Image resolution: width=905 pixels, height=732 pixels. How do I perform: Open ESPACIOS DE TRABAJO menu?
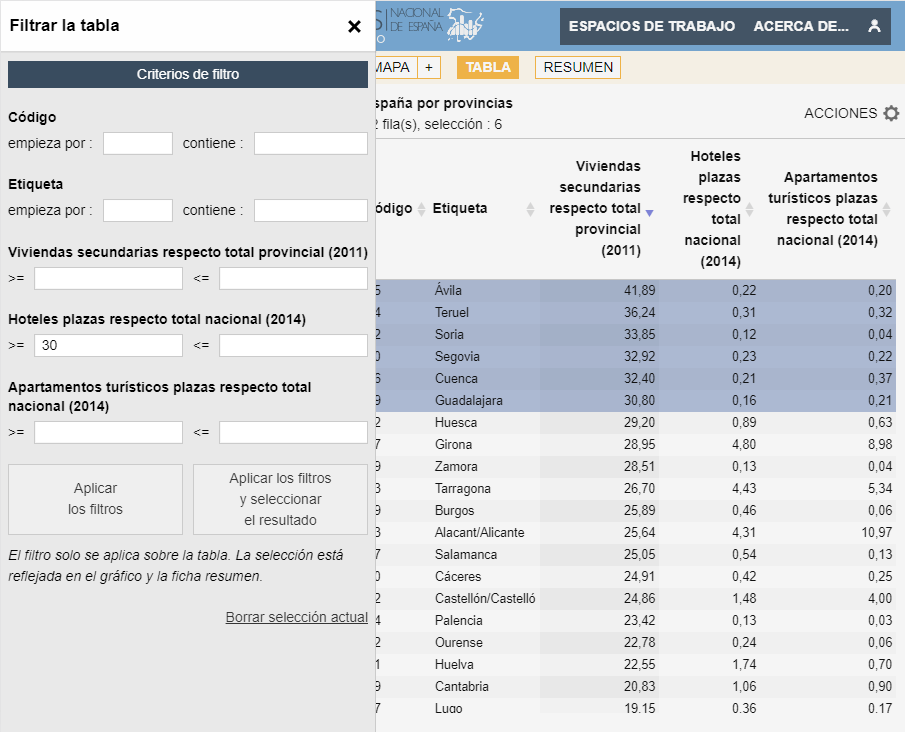652,26
